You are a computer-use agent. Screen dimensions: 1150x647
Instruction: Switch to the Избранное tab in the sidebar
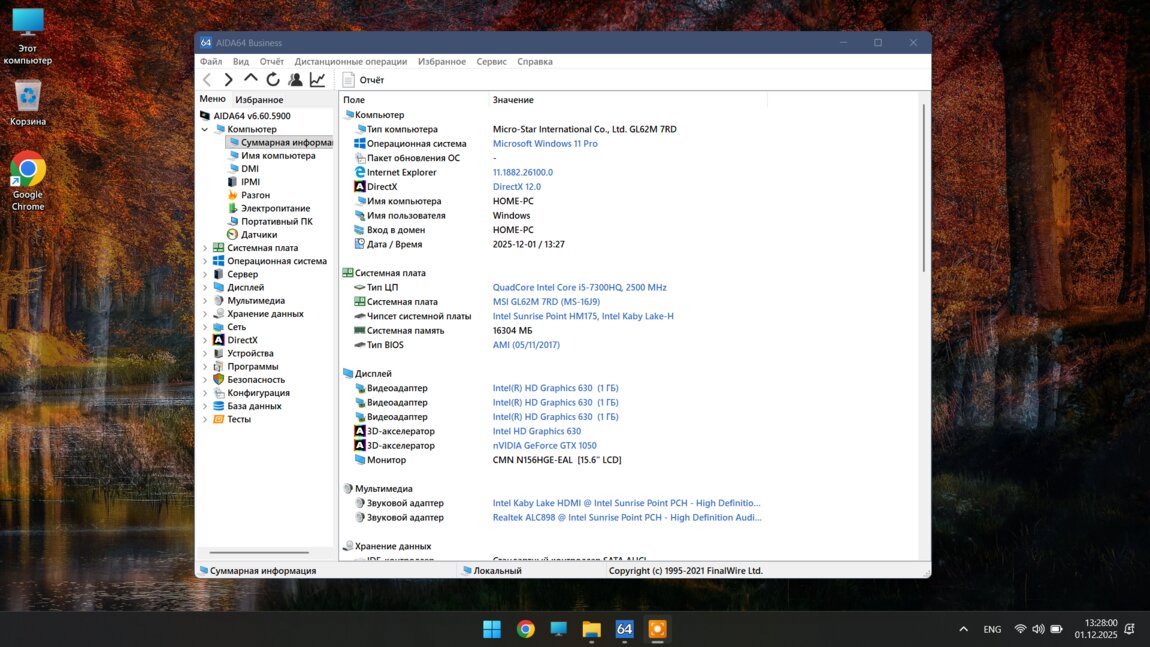pos(259,100)
